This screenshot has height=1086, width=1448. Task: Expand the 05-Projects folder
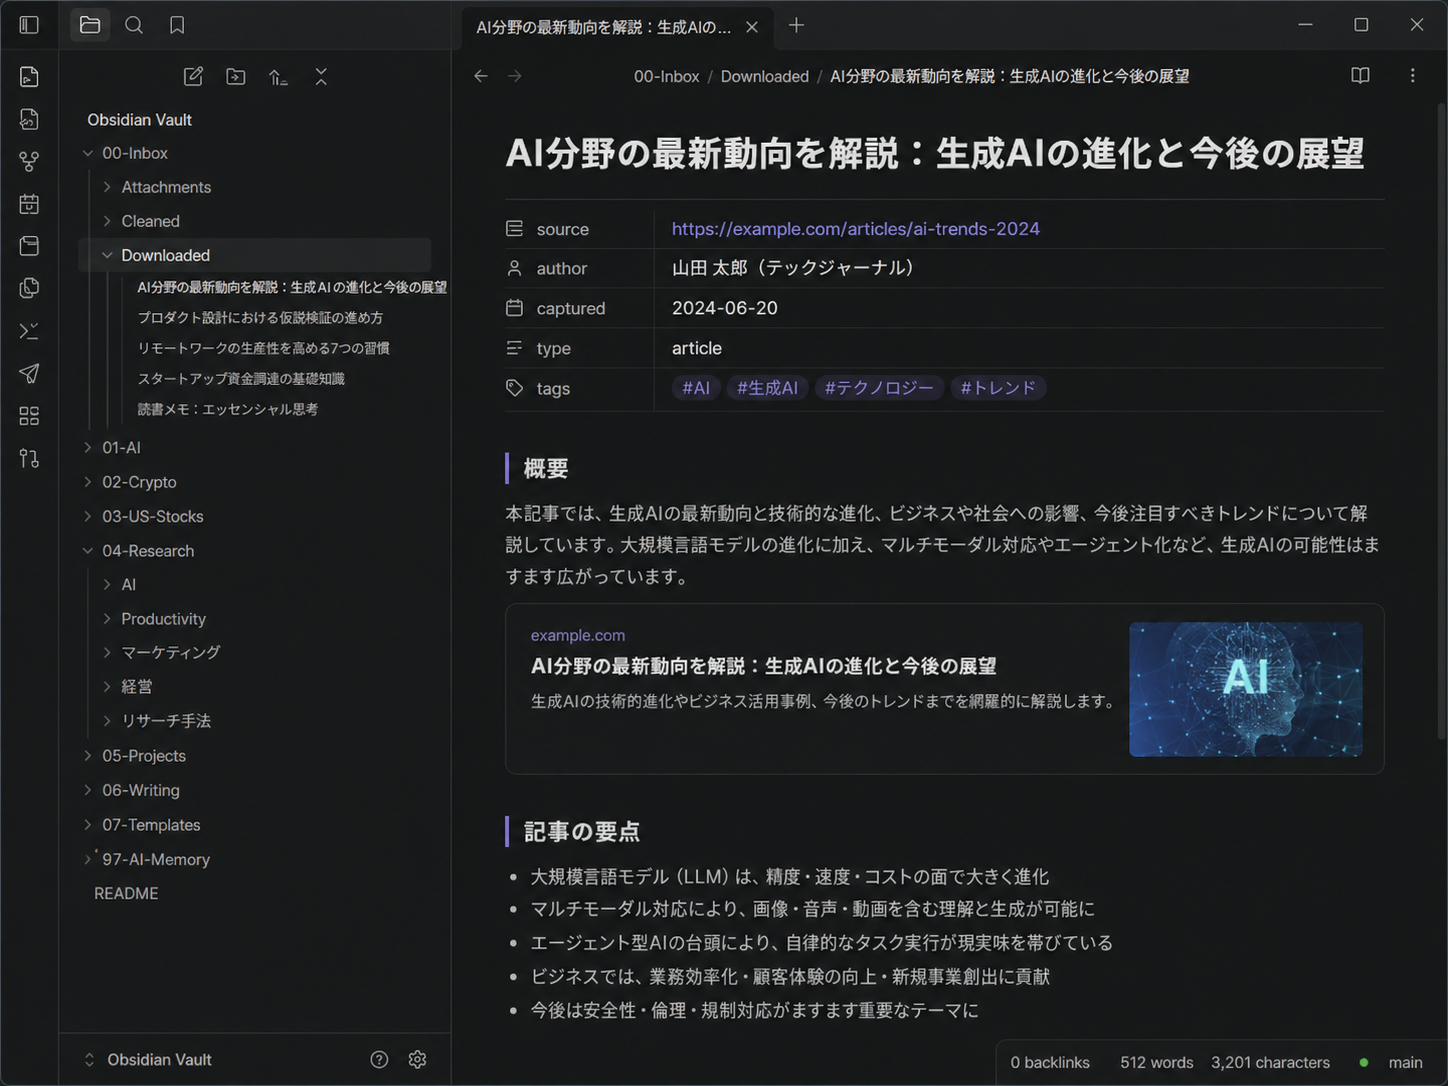click(x=88, y=756)
